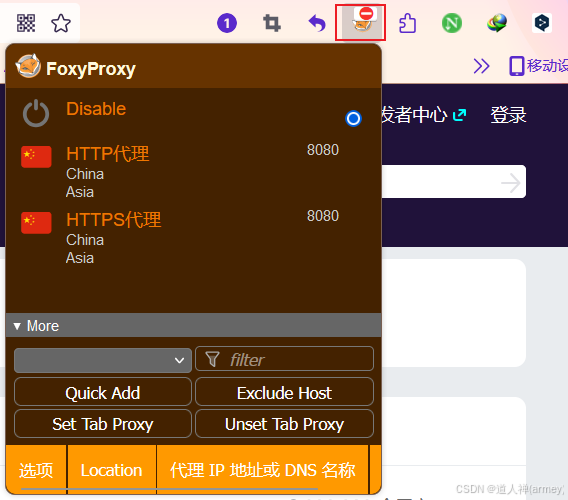568x500 pixels.
Task: Click the Quick Add button
Action: pyautogui.click(x=103, y=392)
